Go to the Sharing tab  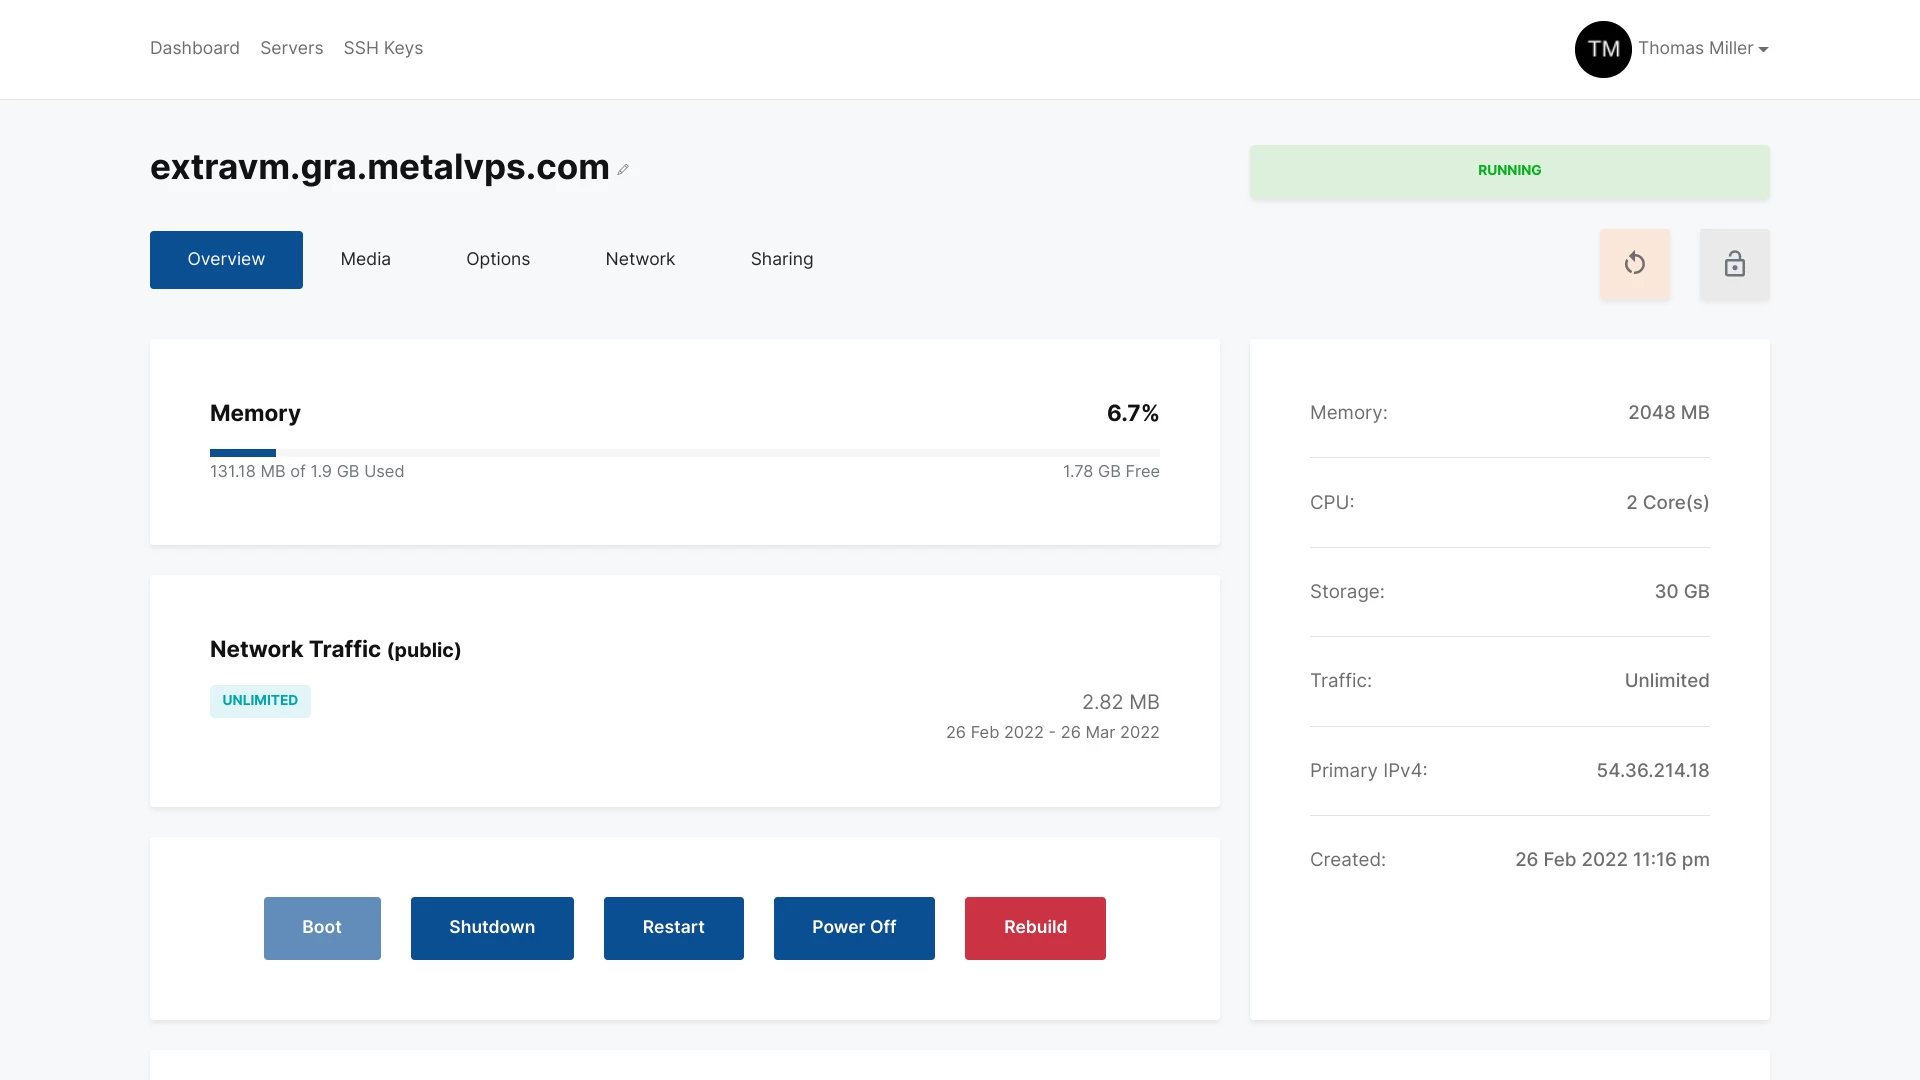pos(781,260)
